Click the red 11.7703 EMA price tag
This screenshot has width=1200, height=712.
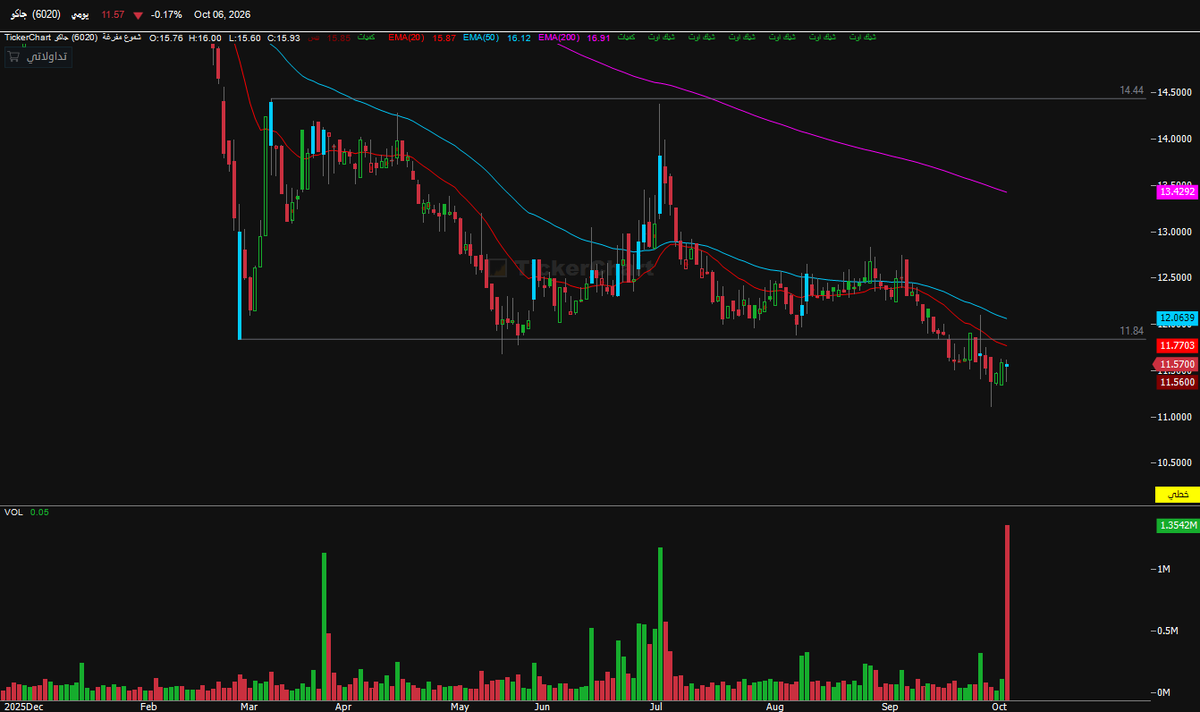[x=1177, y=345]
